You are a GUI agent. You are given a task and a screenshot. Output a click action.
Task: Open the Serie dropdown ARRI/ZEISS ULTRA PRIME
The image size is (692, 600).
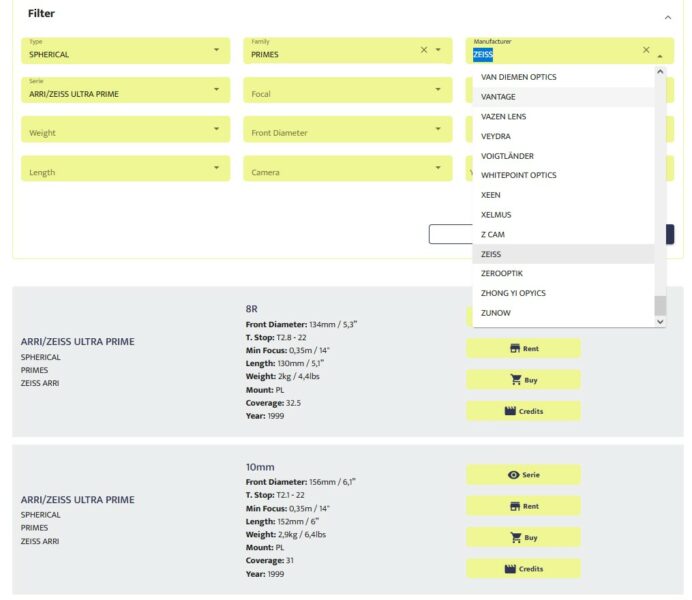[125, 90]
